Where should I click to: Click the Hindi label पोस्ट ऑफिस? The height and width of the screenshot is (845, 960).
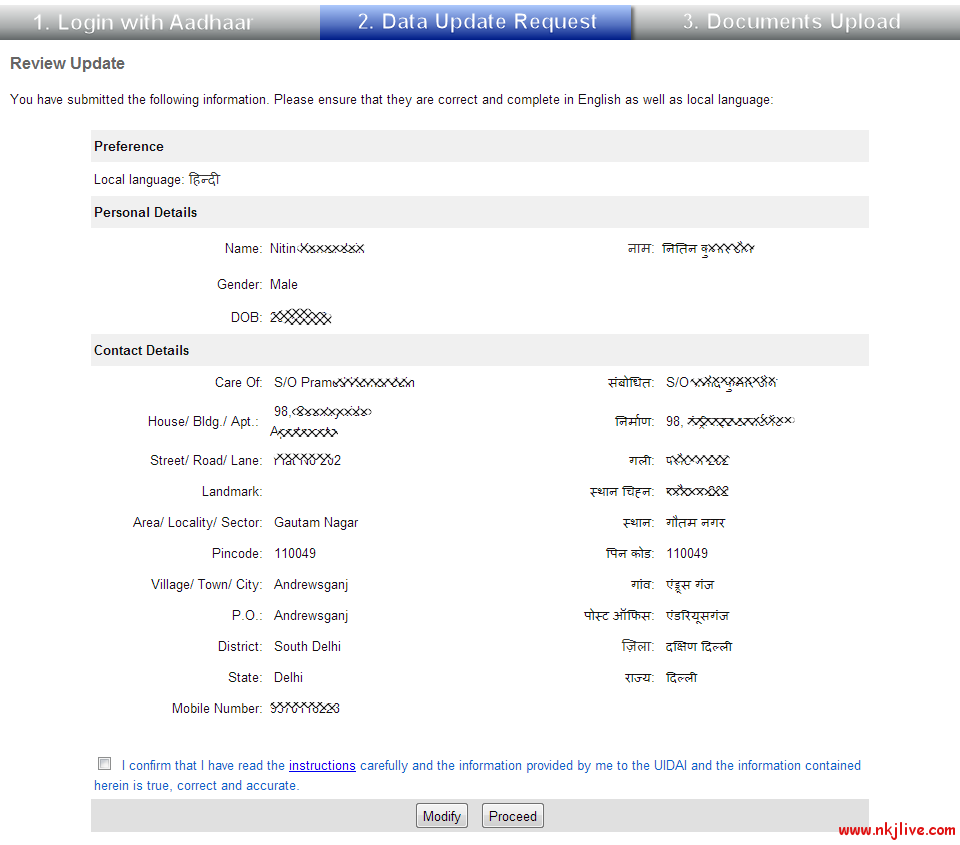point(619,616)
